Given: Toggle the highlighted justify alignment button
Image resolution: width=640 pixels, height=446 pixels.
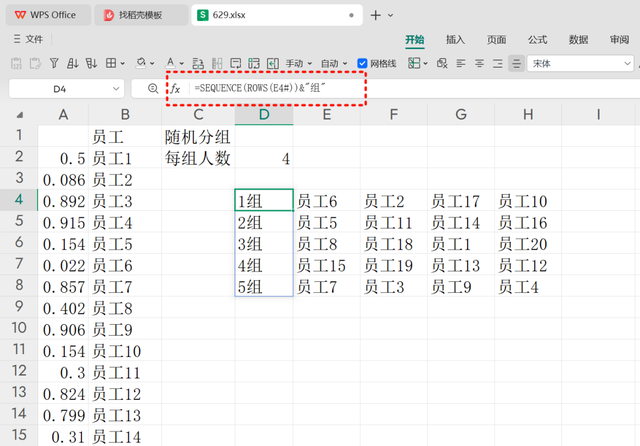Looking at the screenshot, I should point(516,63).
